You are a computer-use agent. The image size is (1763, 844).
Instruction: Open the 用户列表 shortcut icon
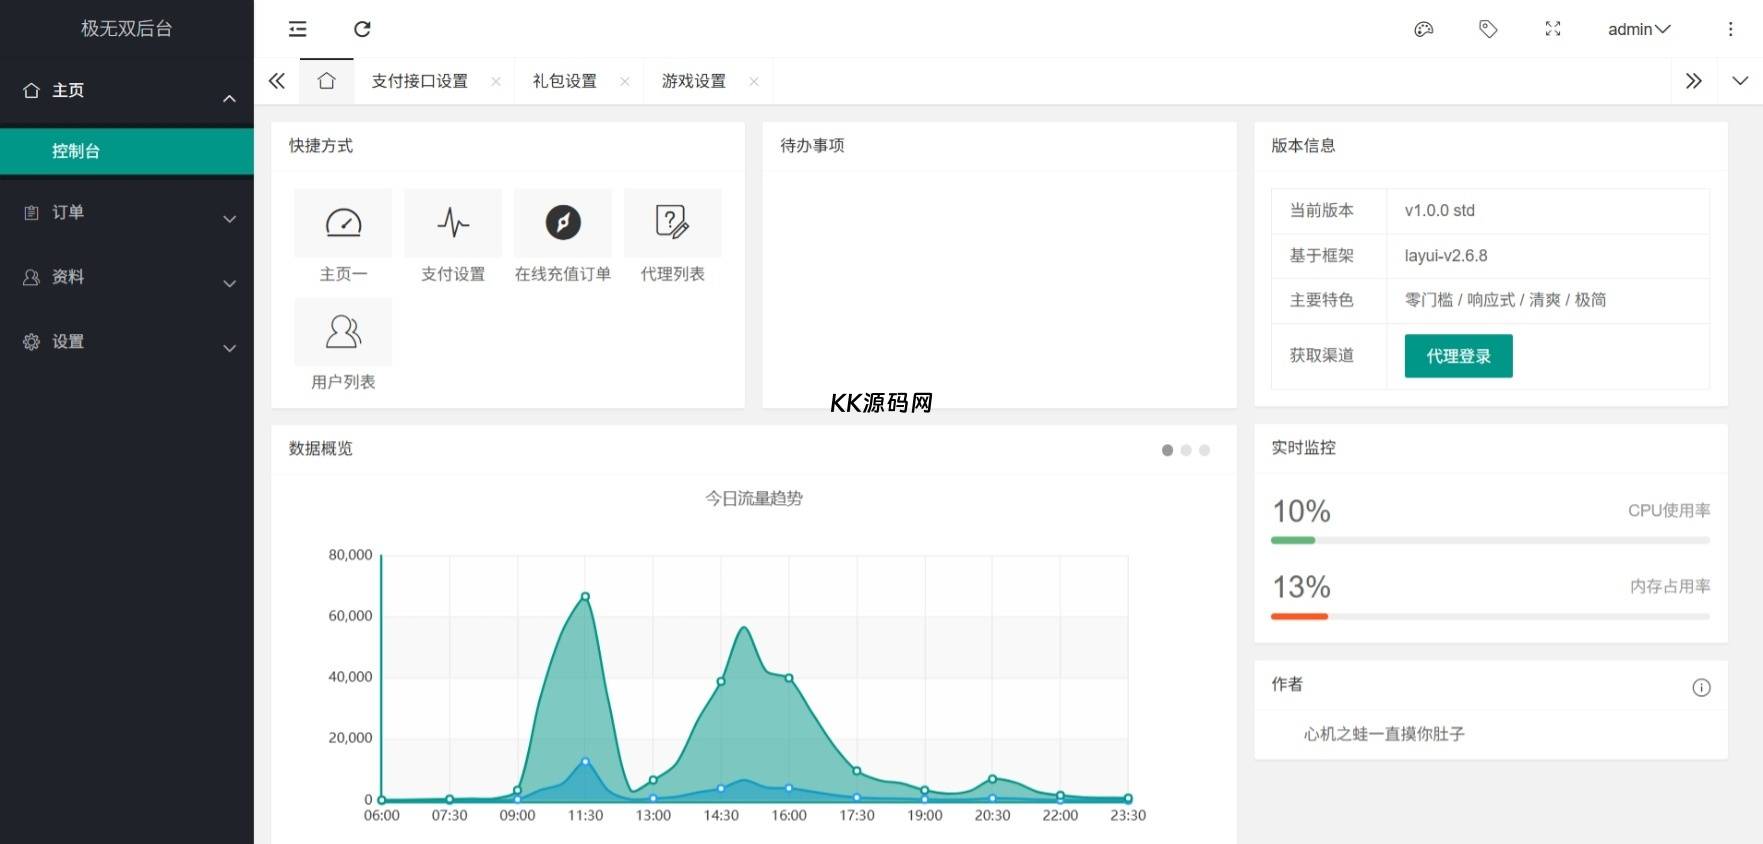click(x=343, y=332)
